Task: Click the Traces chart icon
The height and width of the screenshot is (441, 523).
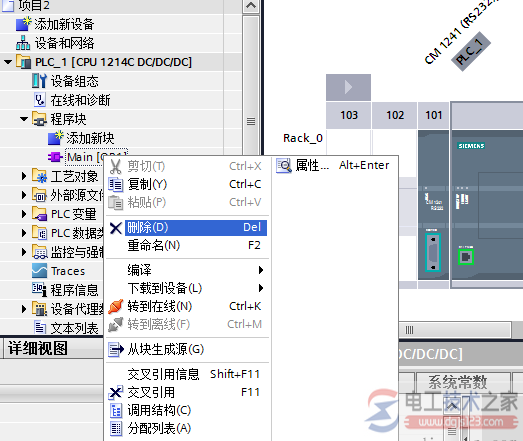Action: pyautogui.click(x=39, y=271)
